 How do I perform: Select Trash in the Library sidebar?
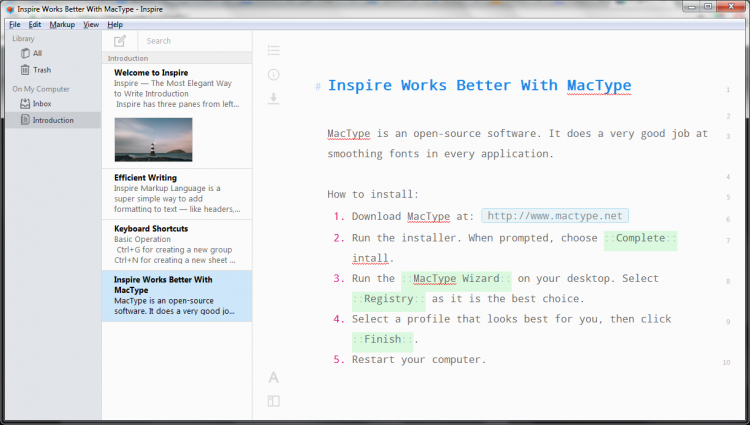[x=53, y=70]
